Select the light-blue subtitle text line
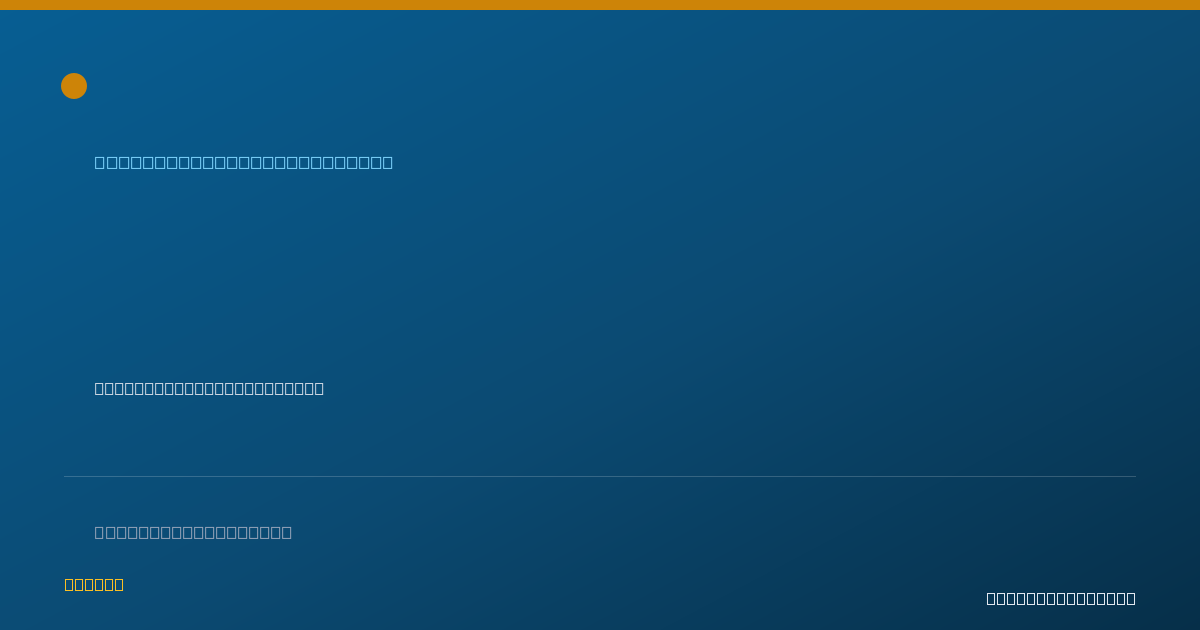The image size is (1200, 630). point(244,162)
